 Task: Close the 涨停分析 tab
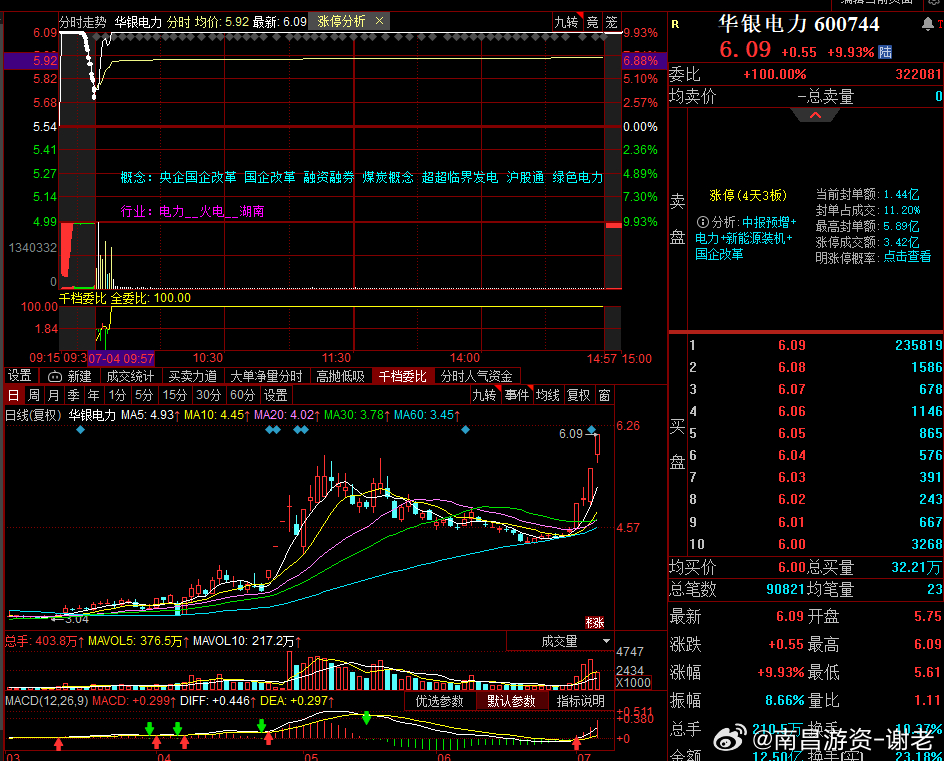(x=379, y=21)
